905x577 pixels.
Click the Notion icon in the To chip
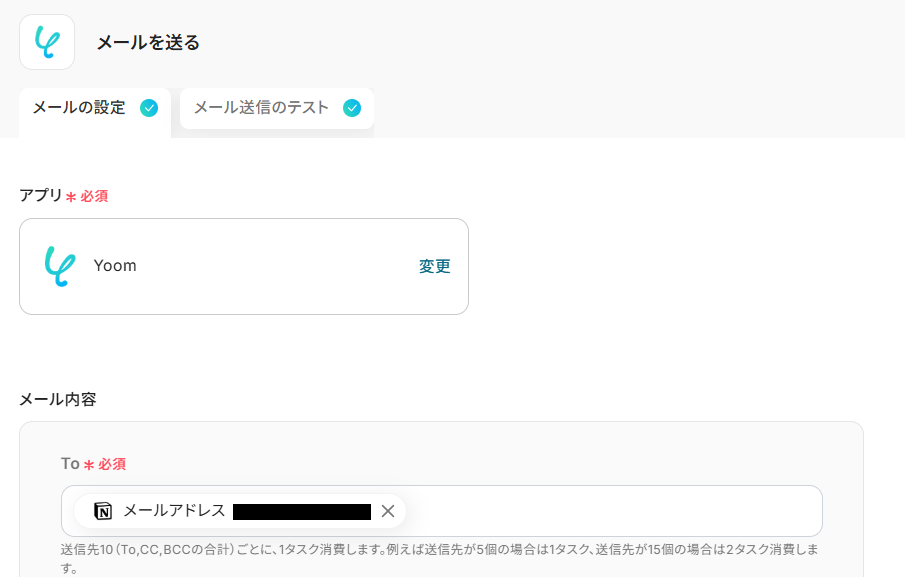pos(103,511)
